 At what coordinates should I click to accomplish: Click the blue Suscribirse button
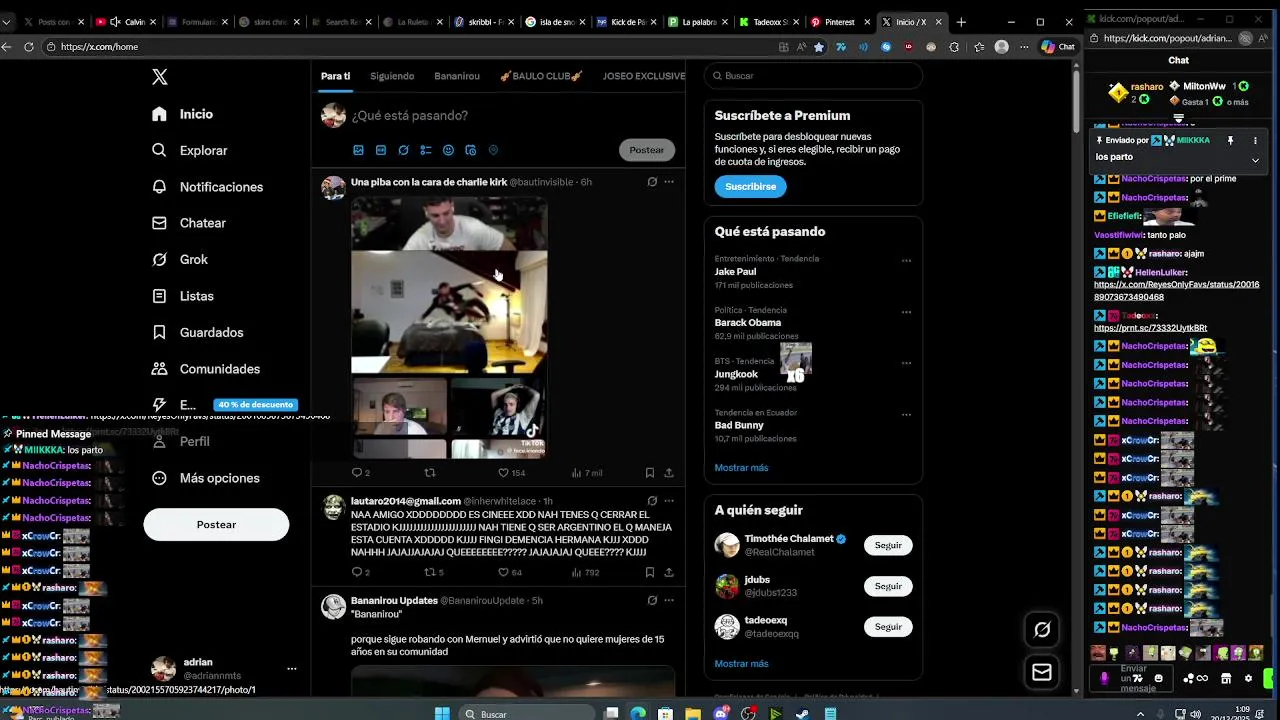[750, 186]
